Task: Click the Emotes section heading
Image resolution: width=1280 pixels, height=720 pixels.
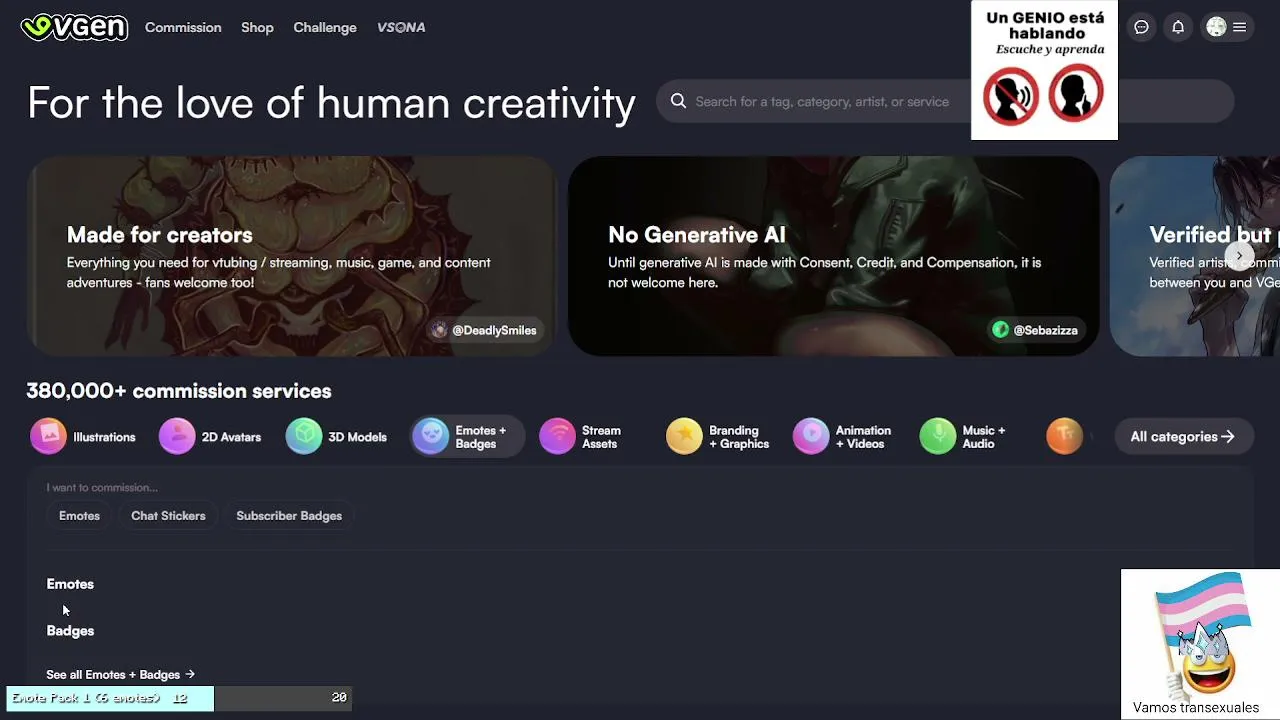Action: pos(70,584)
